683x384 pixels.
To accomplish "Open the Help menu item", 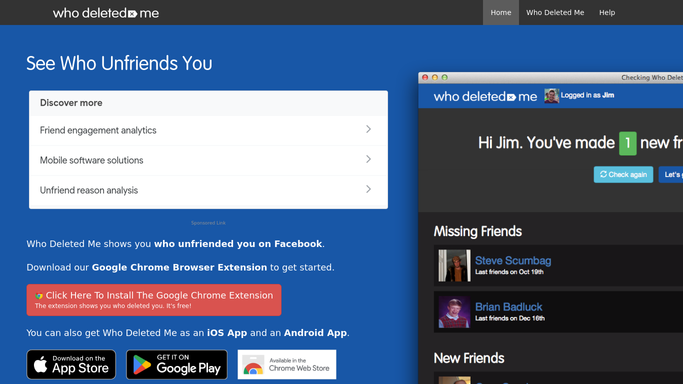I will [x=607, y=13].
